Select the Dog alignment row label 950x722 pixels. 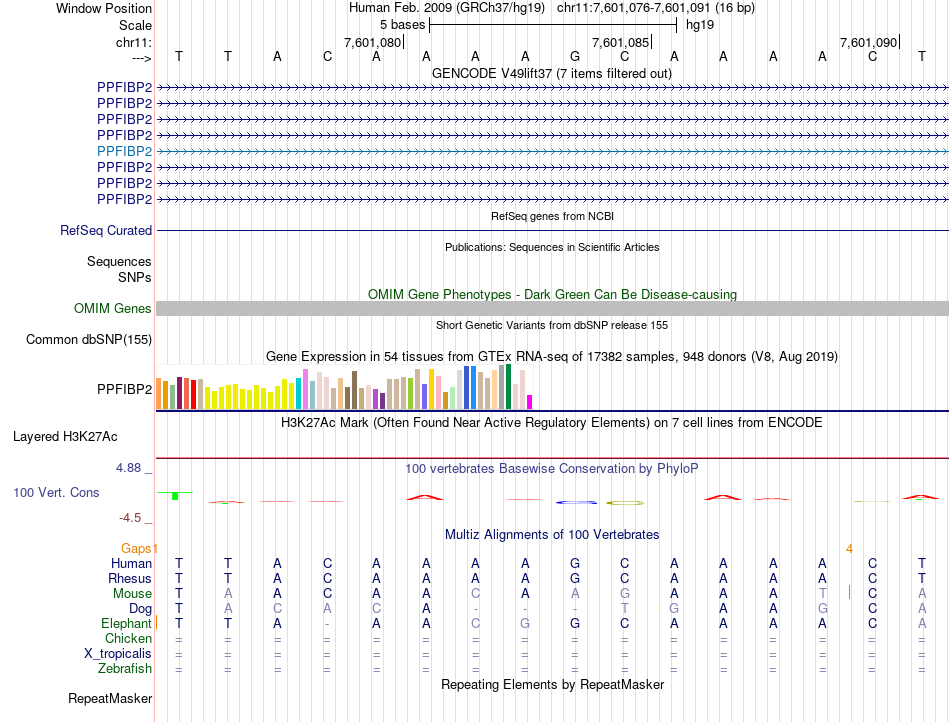[x=140, y=609]
